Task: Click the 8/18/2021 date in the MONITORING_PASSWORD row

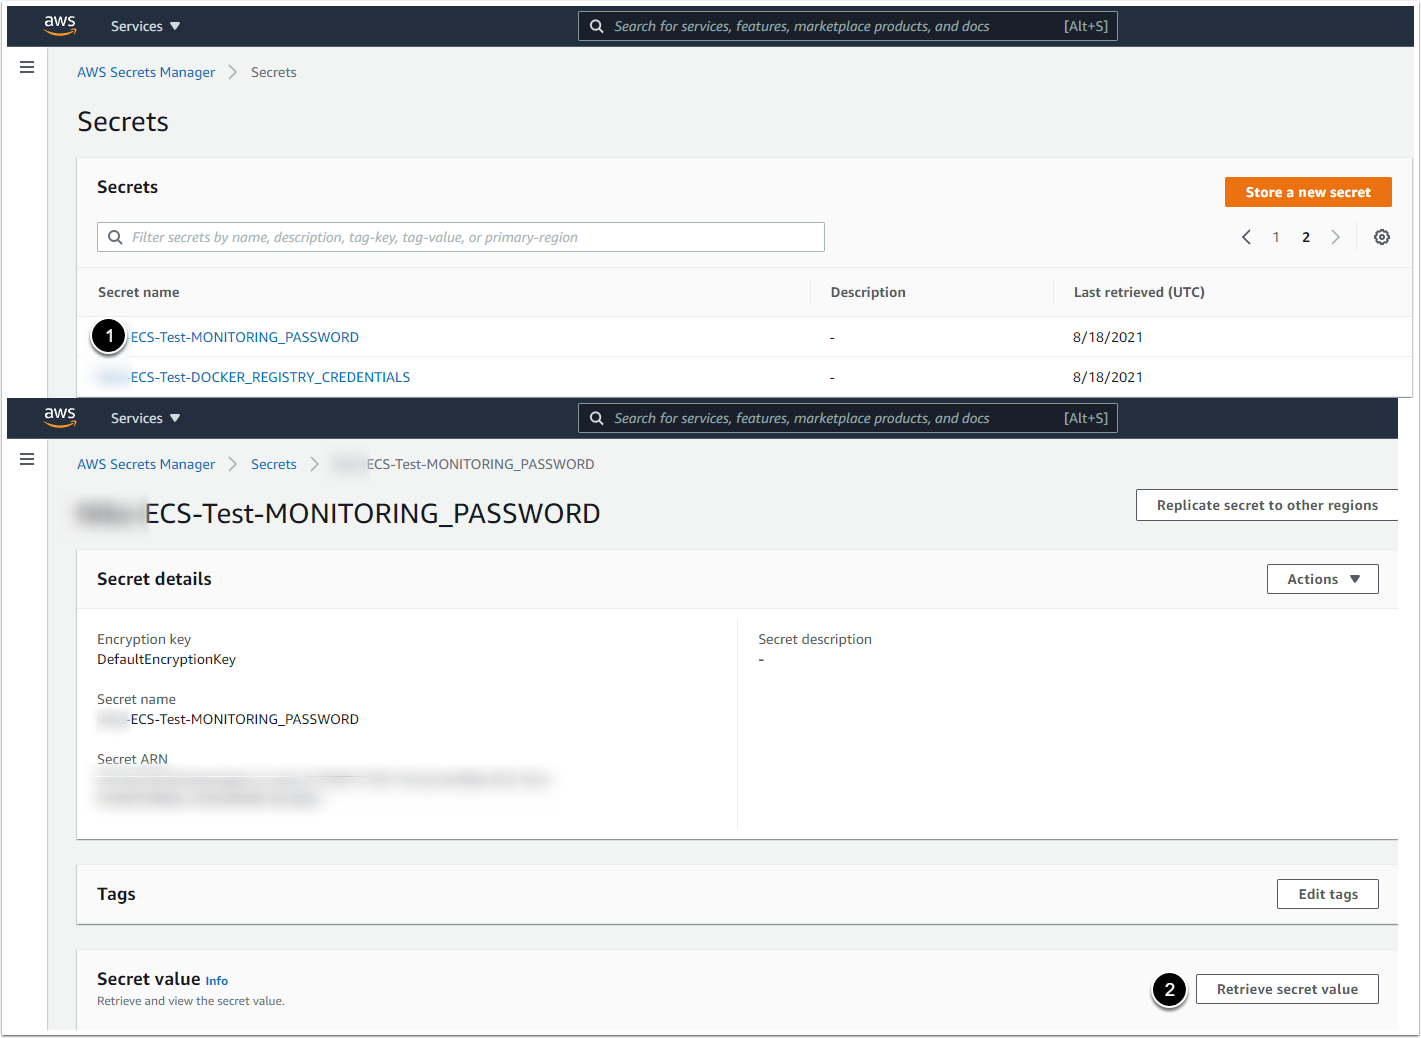Action: pos(1108,337)
